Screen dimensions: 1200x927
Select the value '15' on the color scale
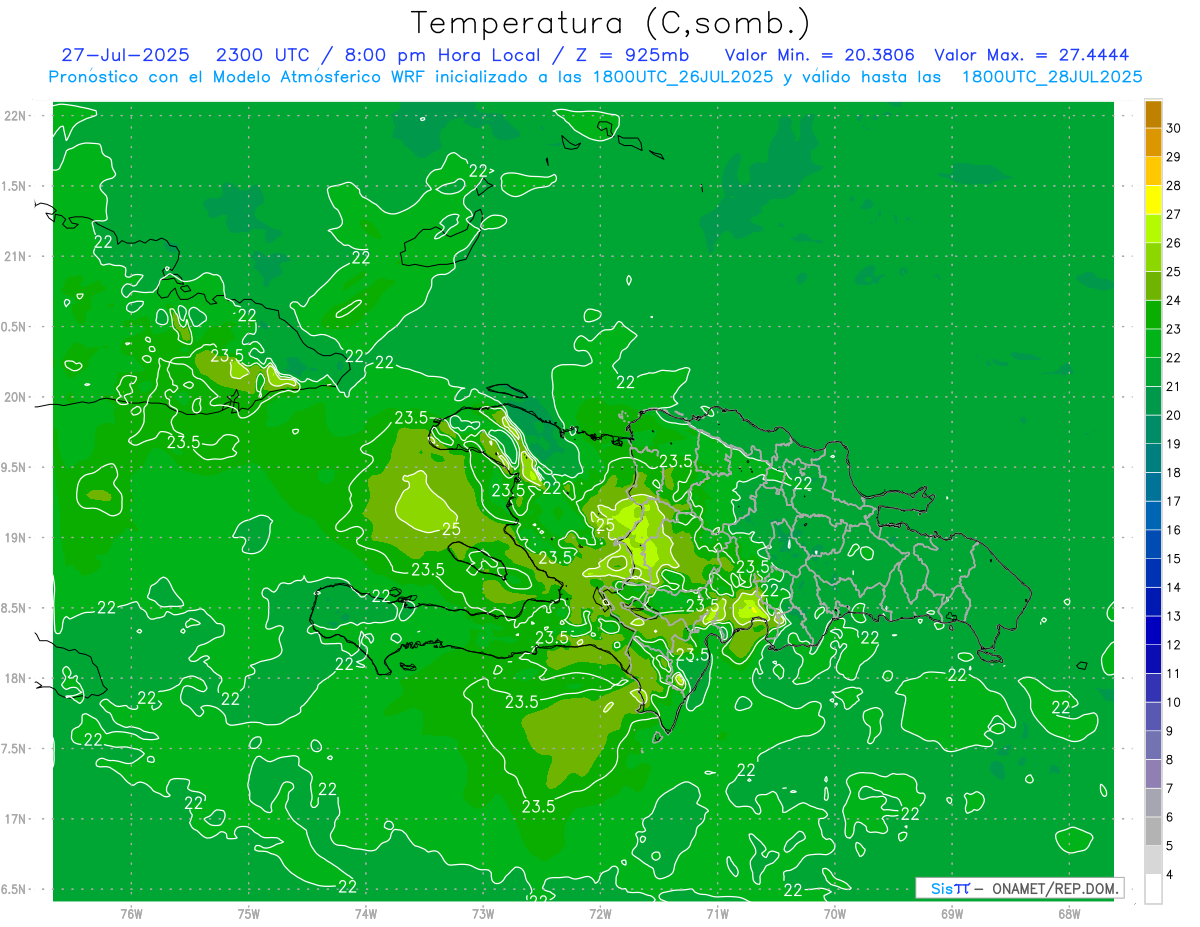coord(1174,559)
